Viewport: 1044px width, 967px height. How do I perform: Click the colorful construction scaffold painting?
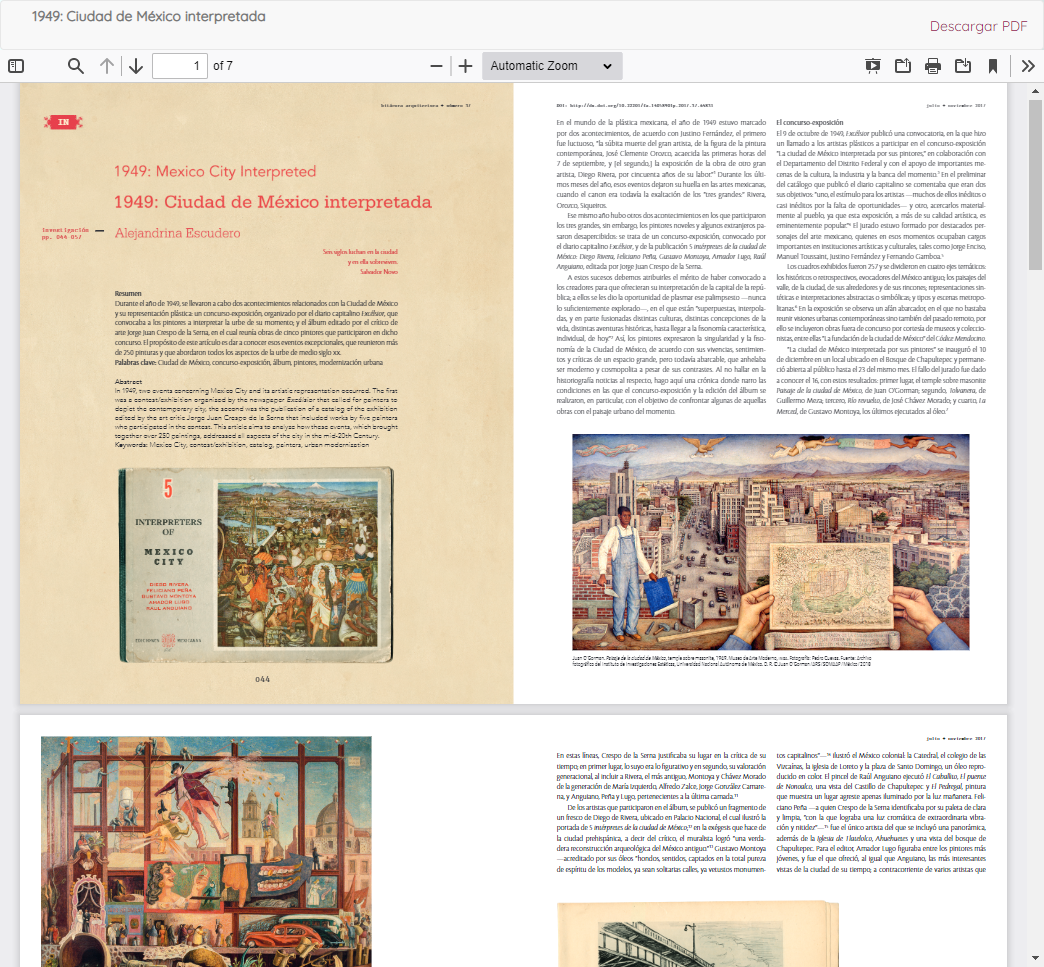click(206, 851)
